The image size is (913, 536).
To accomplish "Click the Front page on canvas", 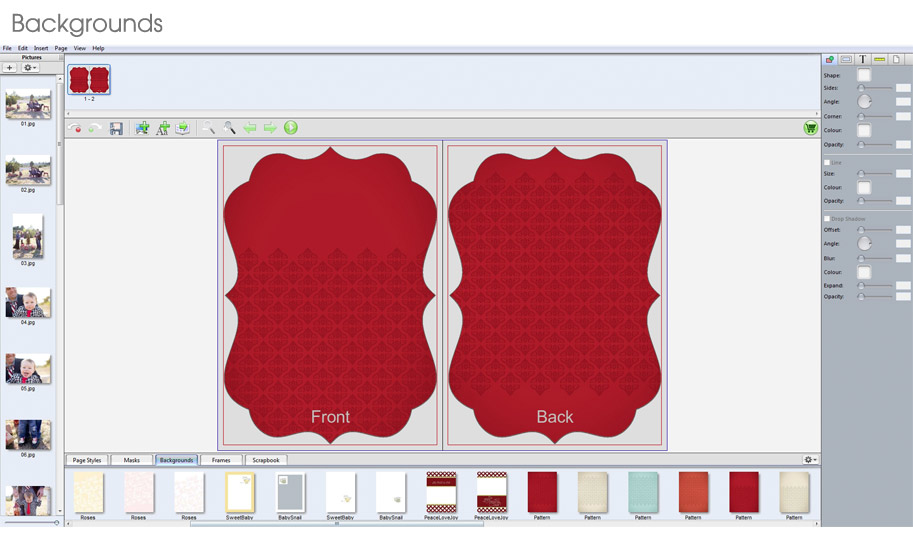I will point(330,295).
